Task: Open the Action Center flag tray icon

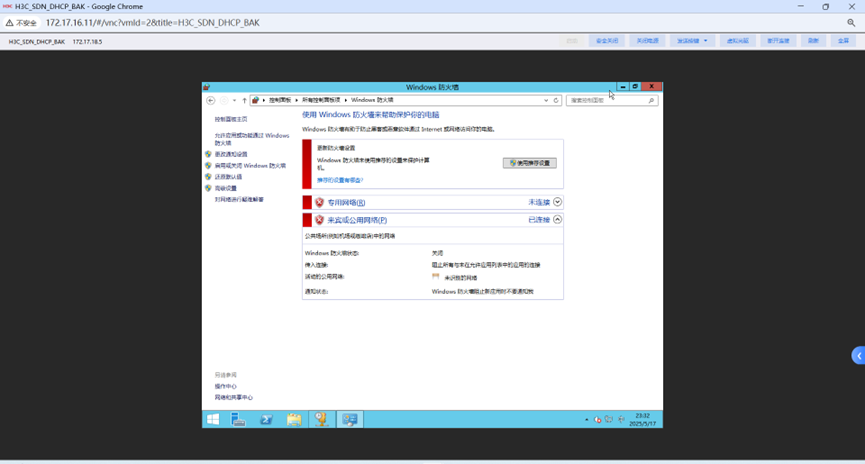Action: pos(597,420)
